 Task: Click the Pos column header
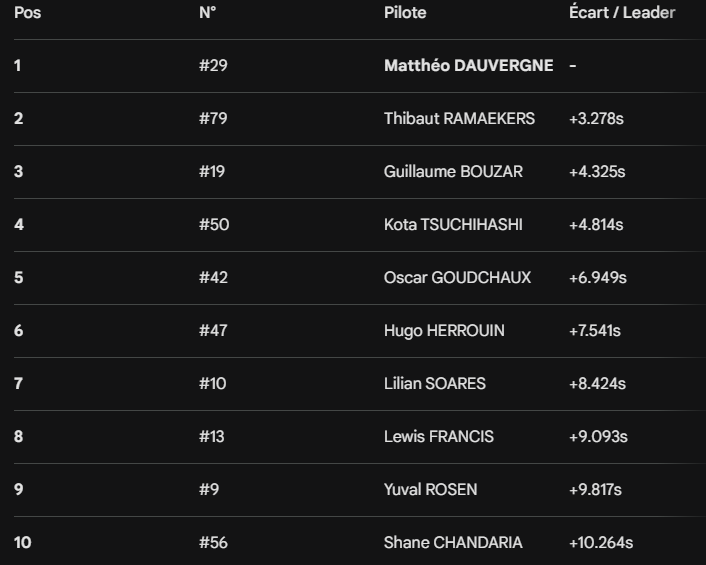[28, 13]
